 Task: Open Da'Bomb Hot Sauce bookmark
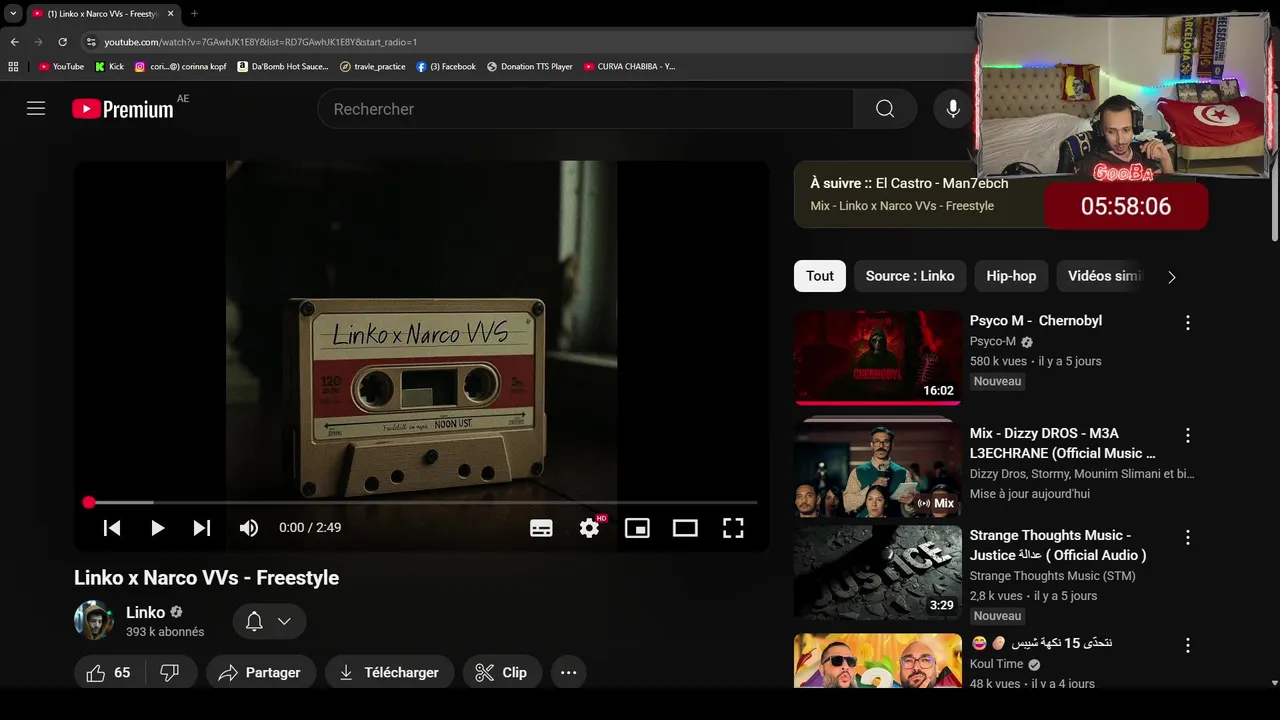(283, 67)
